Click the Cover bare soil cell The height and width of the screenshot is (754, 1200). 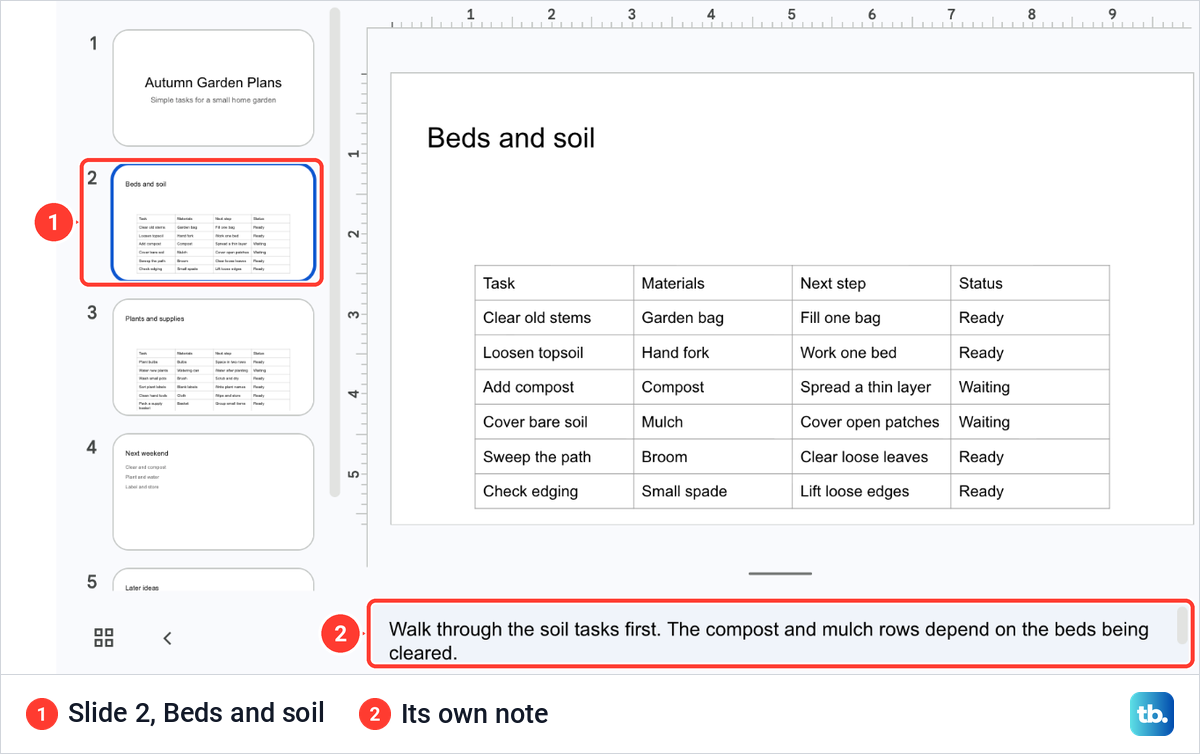[x=554, y=422]
